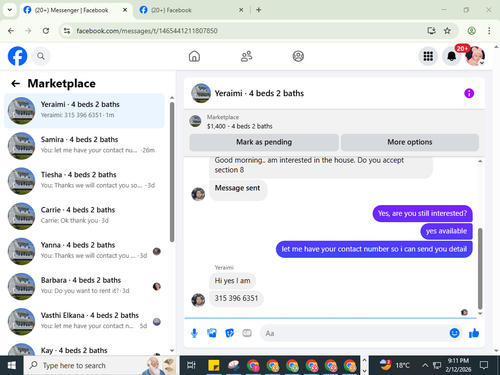500x375 pixels.
Task: Open the weather widget showing 18°C
Action: pyautogui.click(x=395, y=366)
